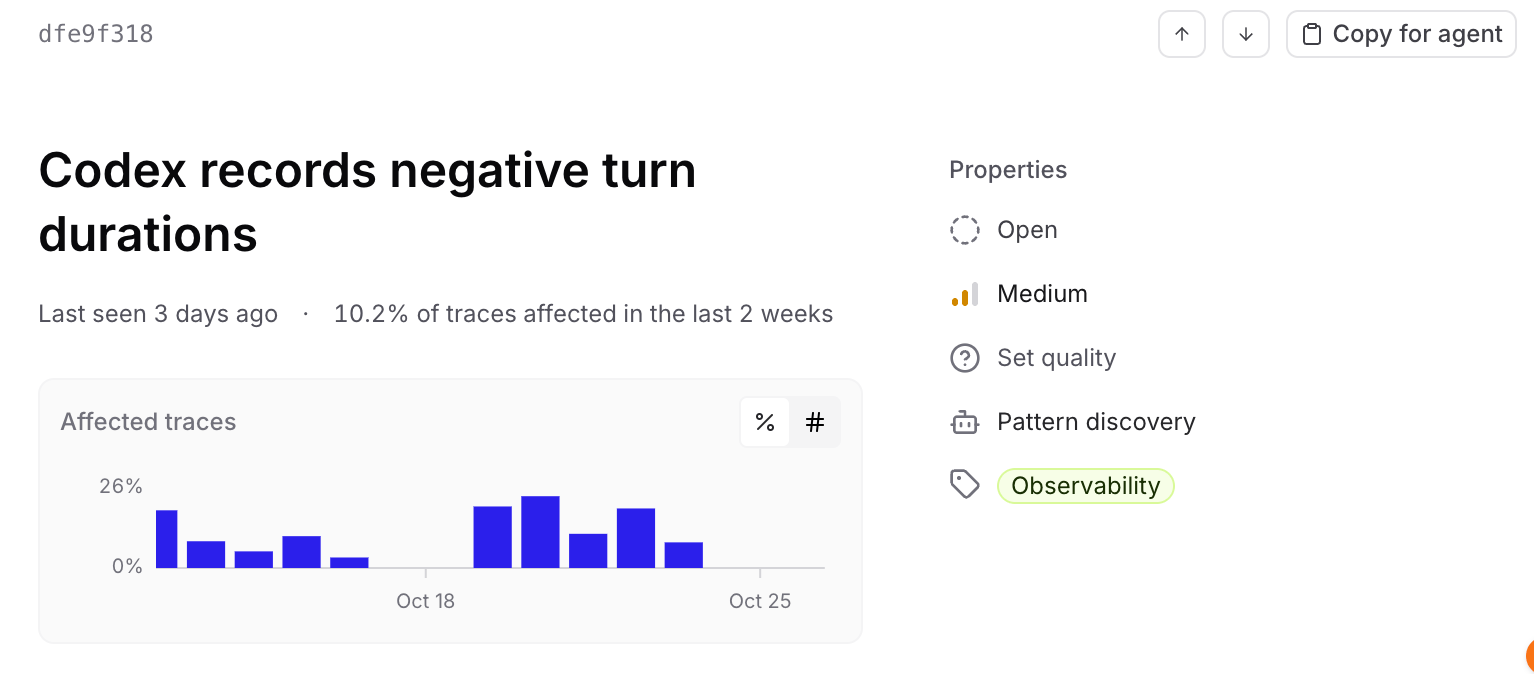Click the clipboard icon in Copy for agent
1534x674 pixels.
[x=1312, y=34]
